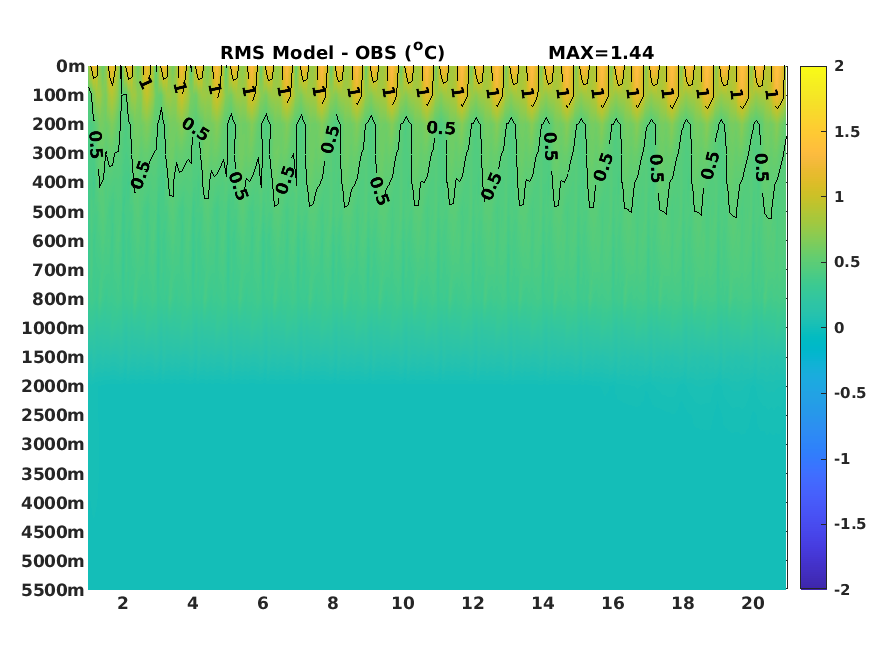The height and width of the screenshot is (656, 875).
Task: Click the "2000m" depth axis label
Action: [x=53, y=387]
